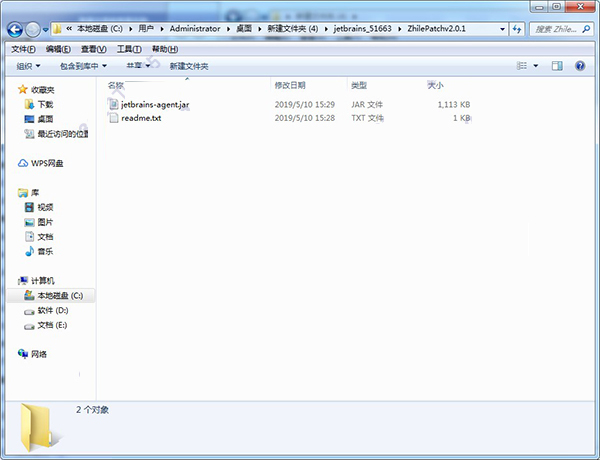Viewport: 600px width, 460px height.
Task: Toggle the preview pane icon
Action: (557, 66)
